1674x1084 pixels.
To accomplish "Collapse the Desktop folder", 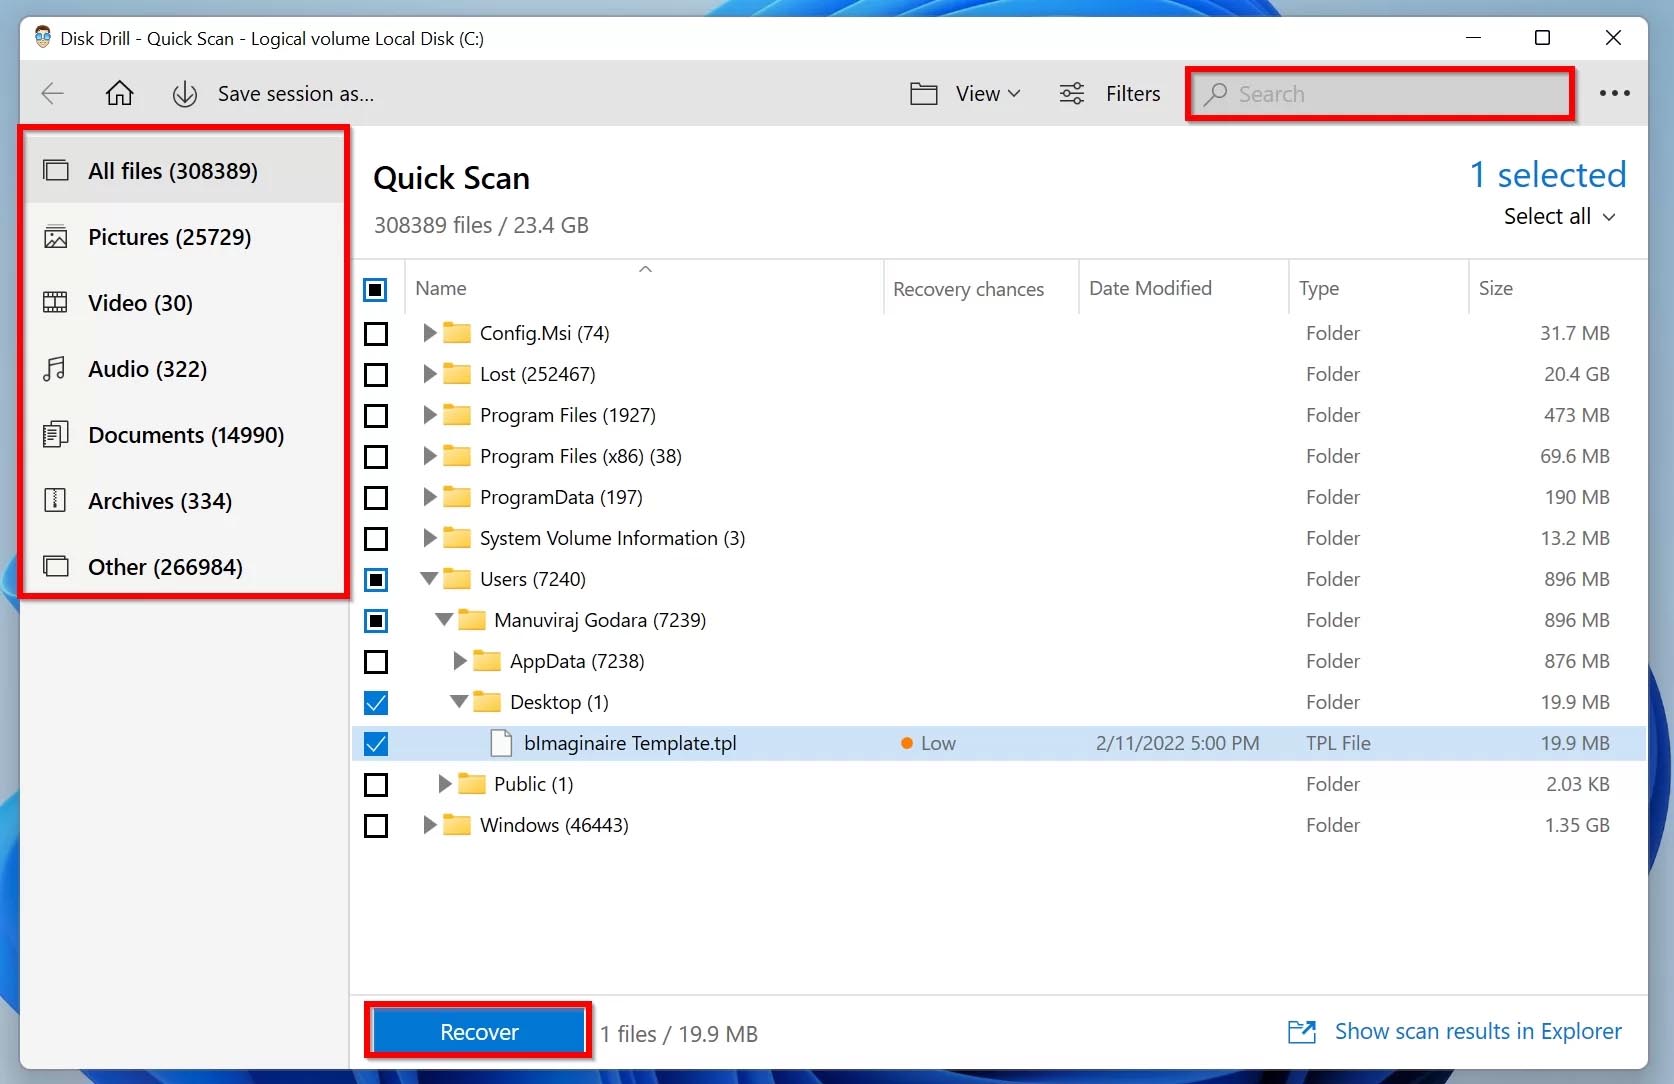I will (459, 701).
